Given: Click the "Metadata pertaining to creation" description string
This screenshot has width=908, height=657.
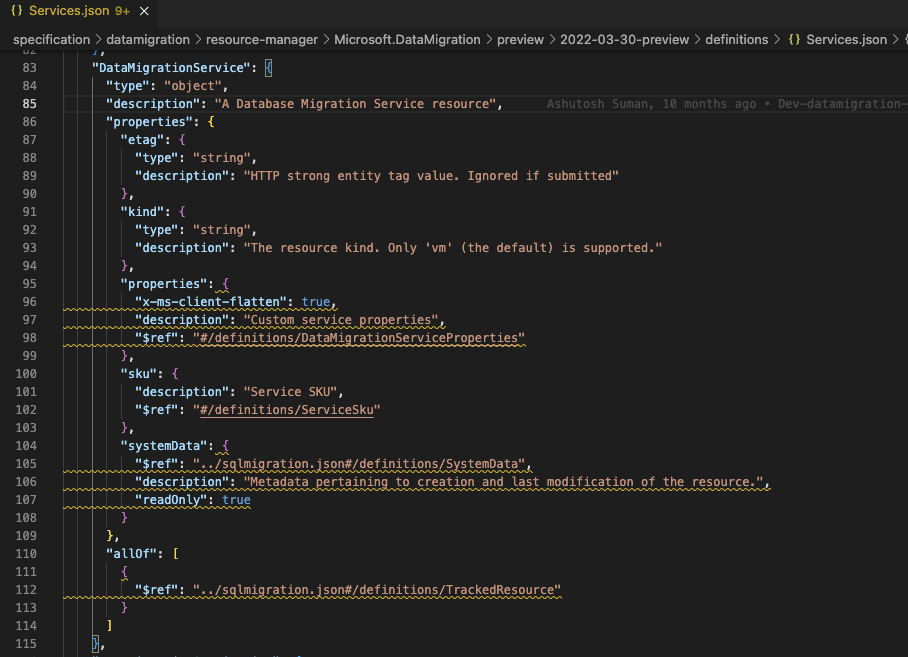Looking at the screenshot, I should pyautogui.click(x=504, y=482).
